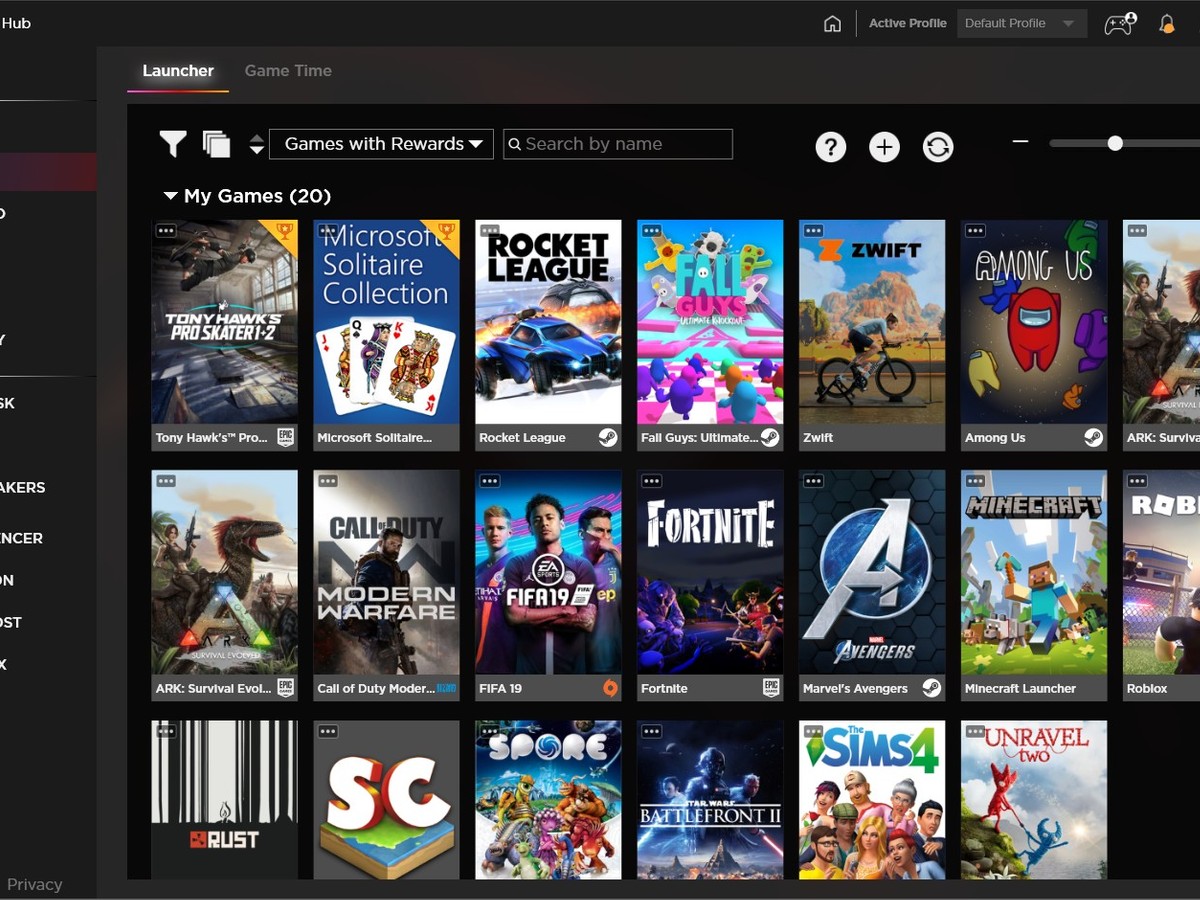
Task: Open three-dot menu on Rocket League tile
Action: point(490,231)
